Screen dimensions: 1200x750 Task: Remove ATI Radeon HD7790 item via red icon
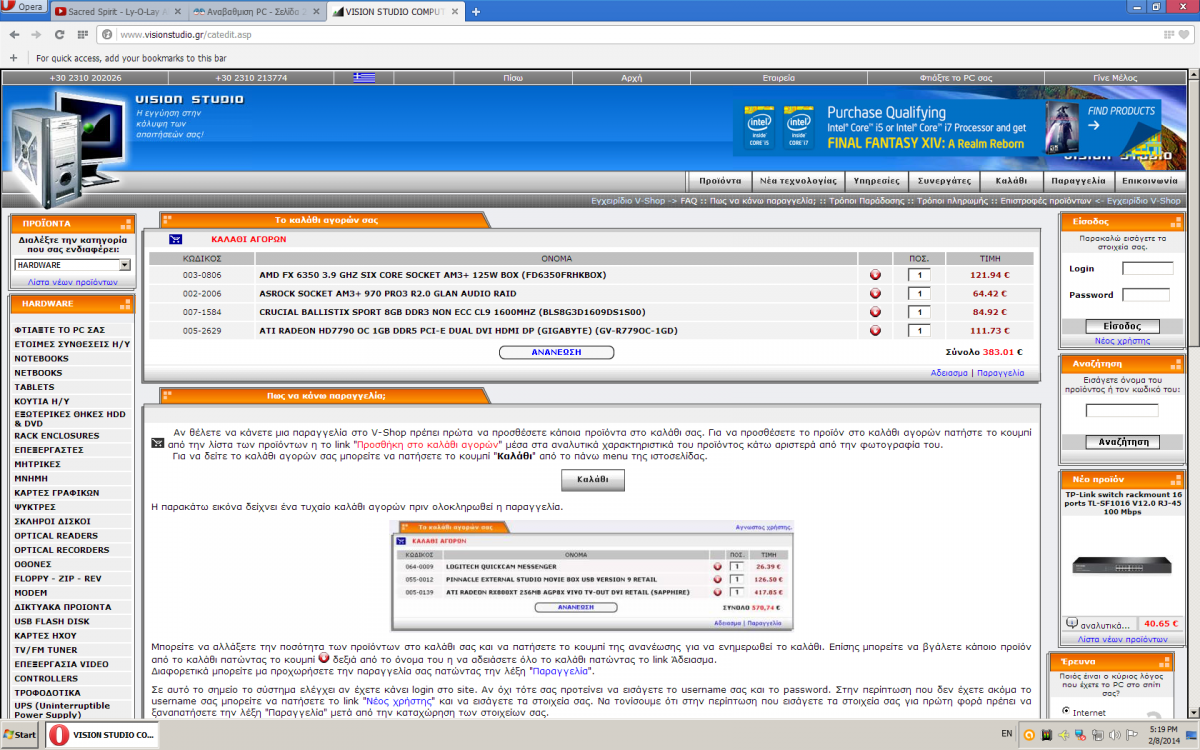875,331
